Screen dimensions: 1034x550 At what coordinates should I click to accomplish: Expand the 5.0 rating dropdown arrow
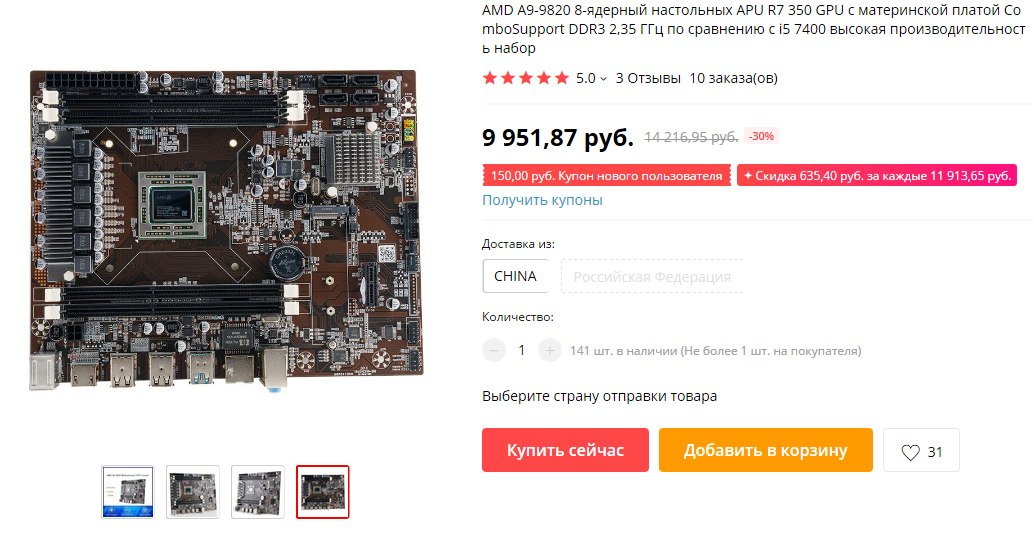[x=603, y=79]
